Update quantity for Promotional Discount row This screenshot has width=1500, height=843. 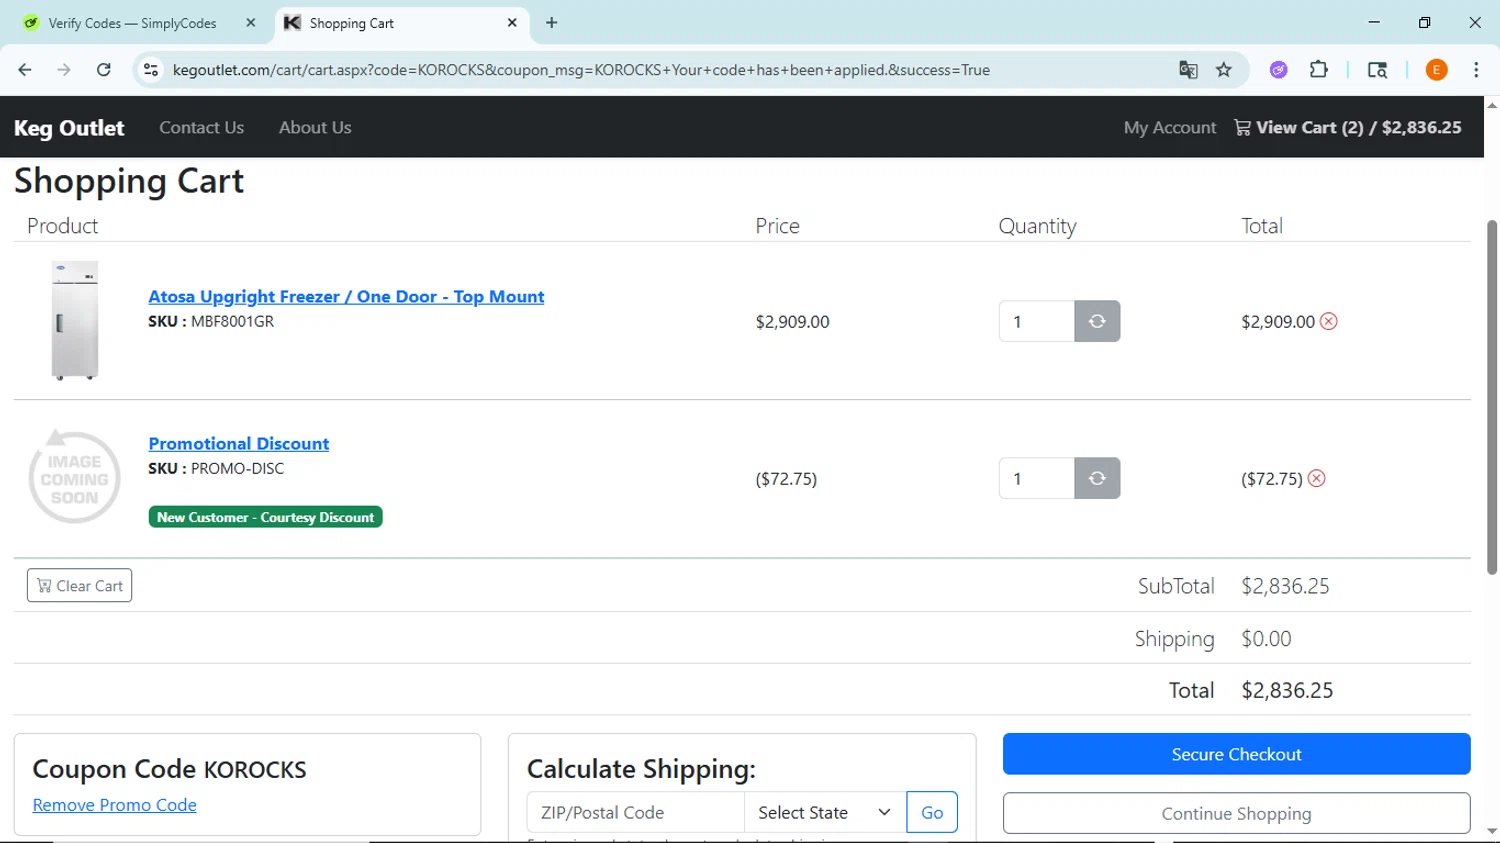pyautogui.click(x=1097, y=478)
